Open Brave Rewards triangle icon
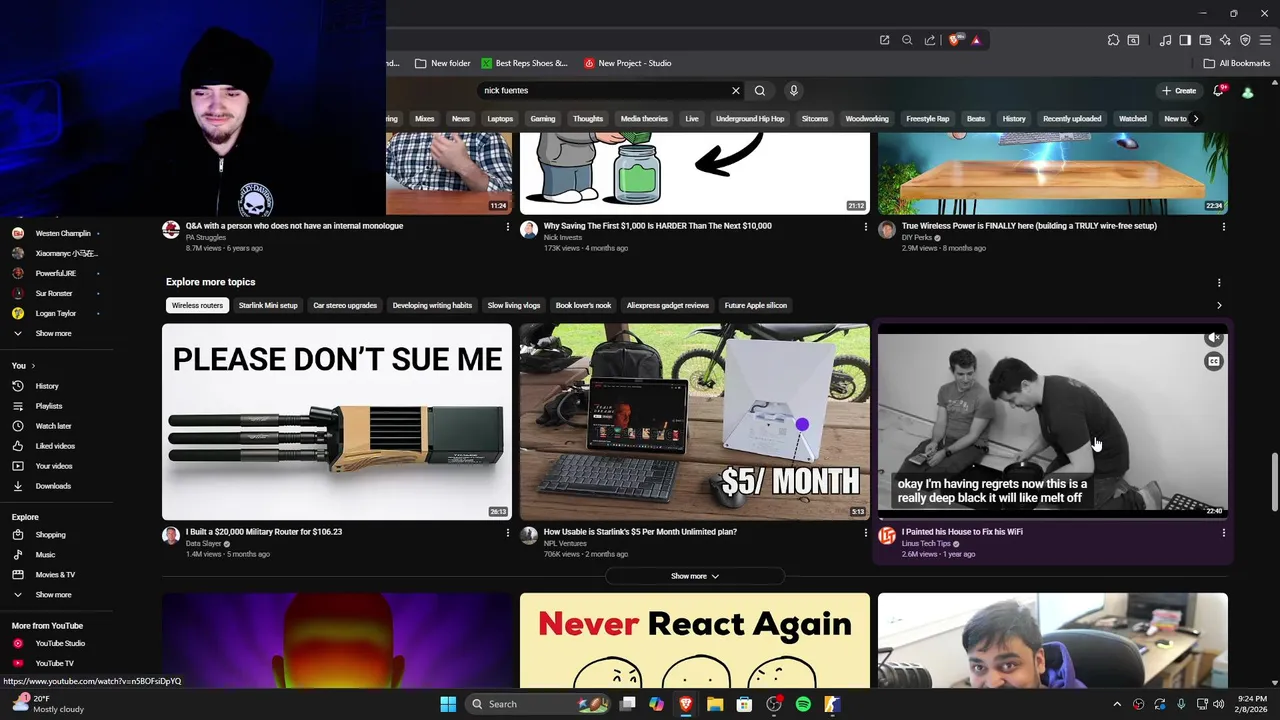 tap(976, 40)
